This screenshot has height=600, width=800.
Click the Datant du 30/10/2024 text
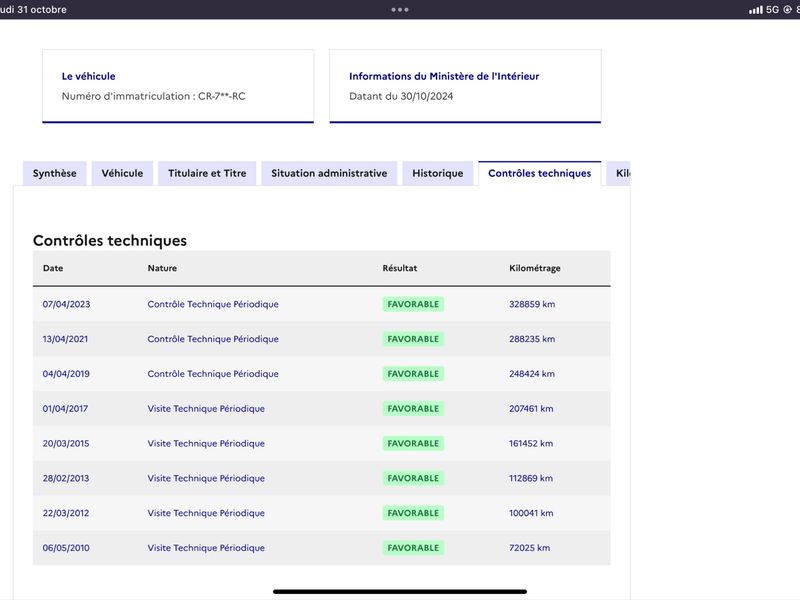pos(401,96)
